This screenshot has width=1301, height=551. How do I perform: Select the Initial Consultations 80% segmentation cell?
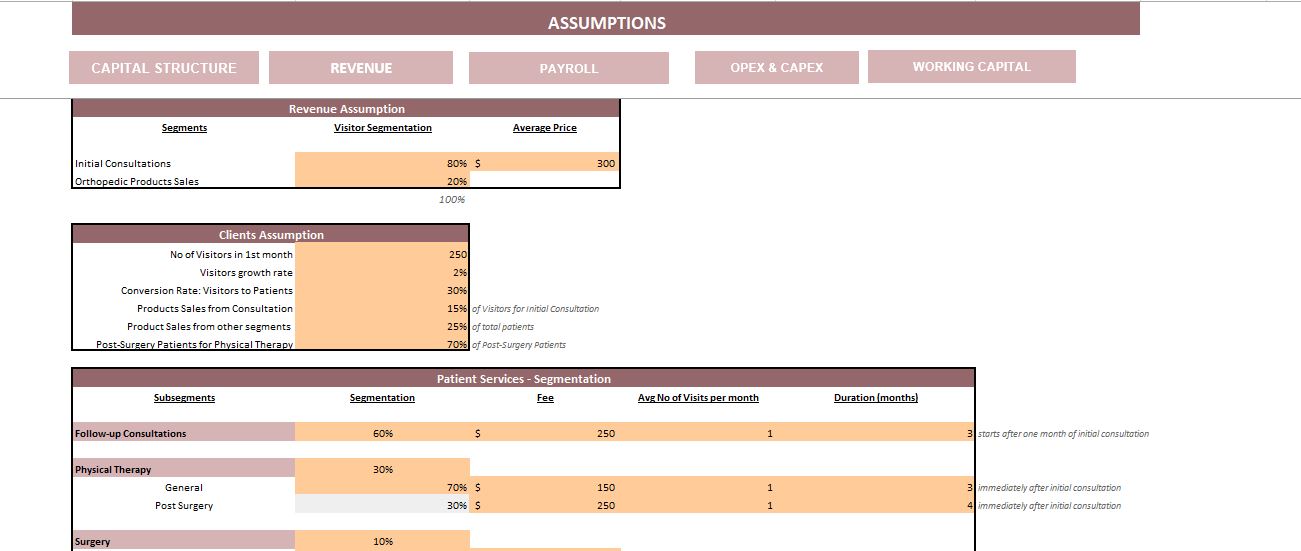pyautogui.click(x=382, y=163)
